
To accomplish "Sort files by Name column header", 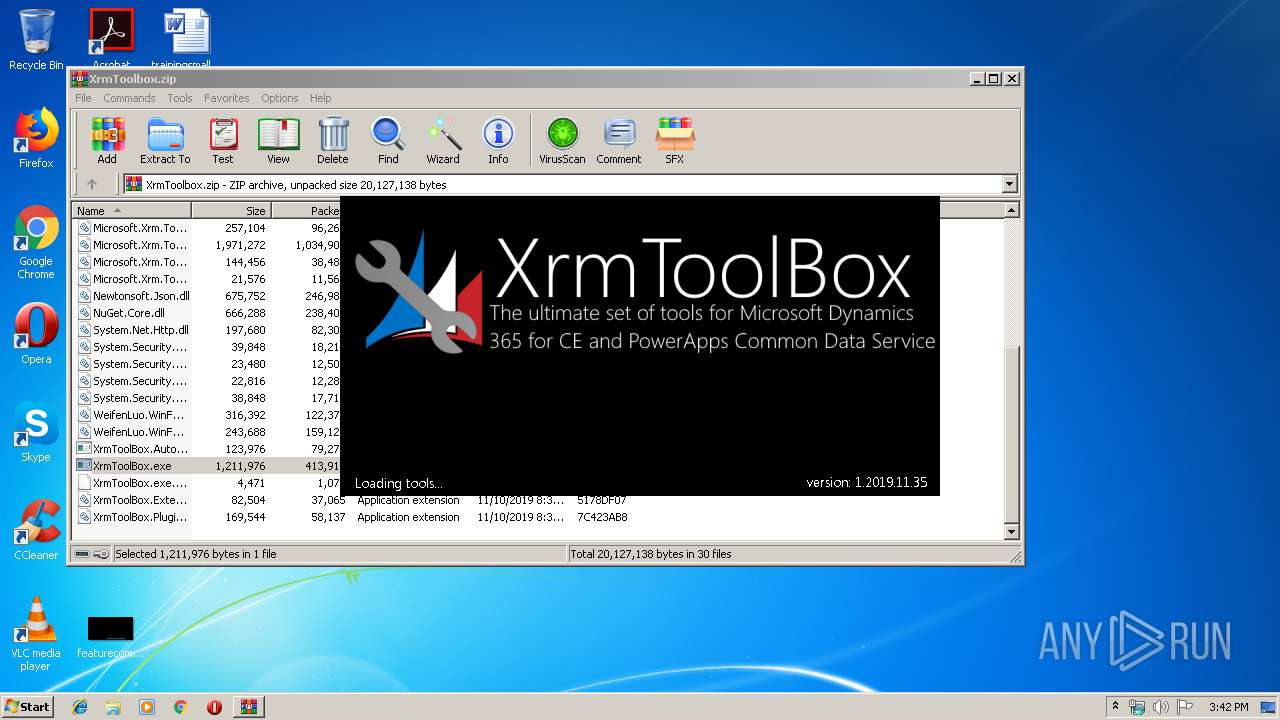I will click(131, 211).
